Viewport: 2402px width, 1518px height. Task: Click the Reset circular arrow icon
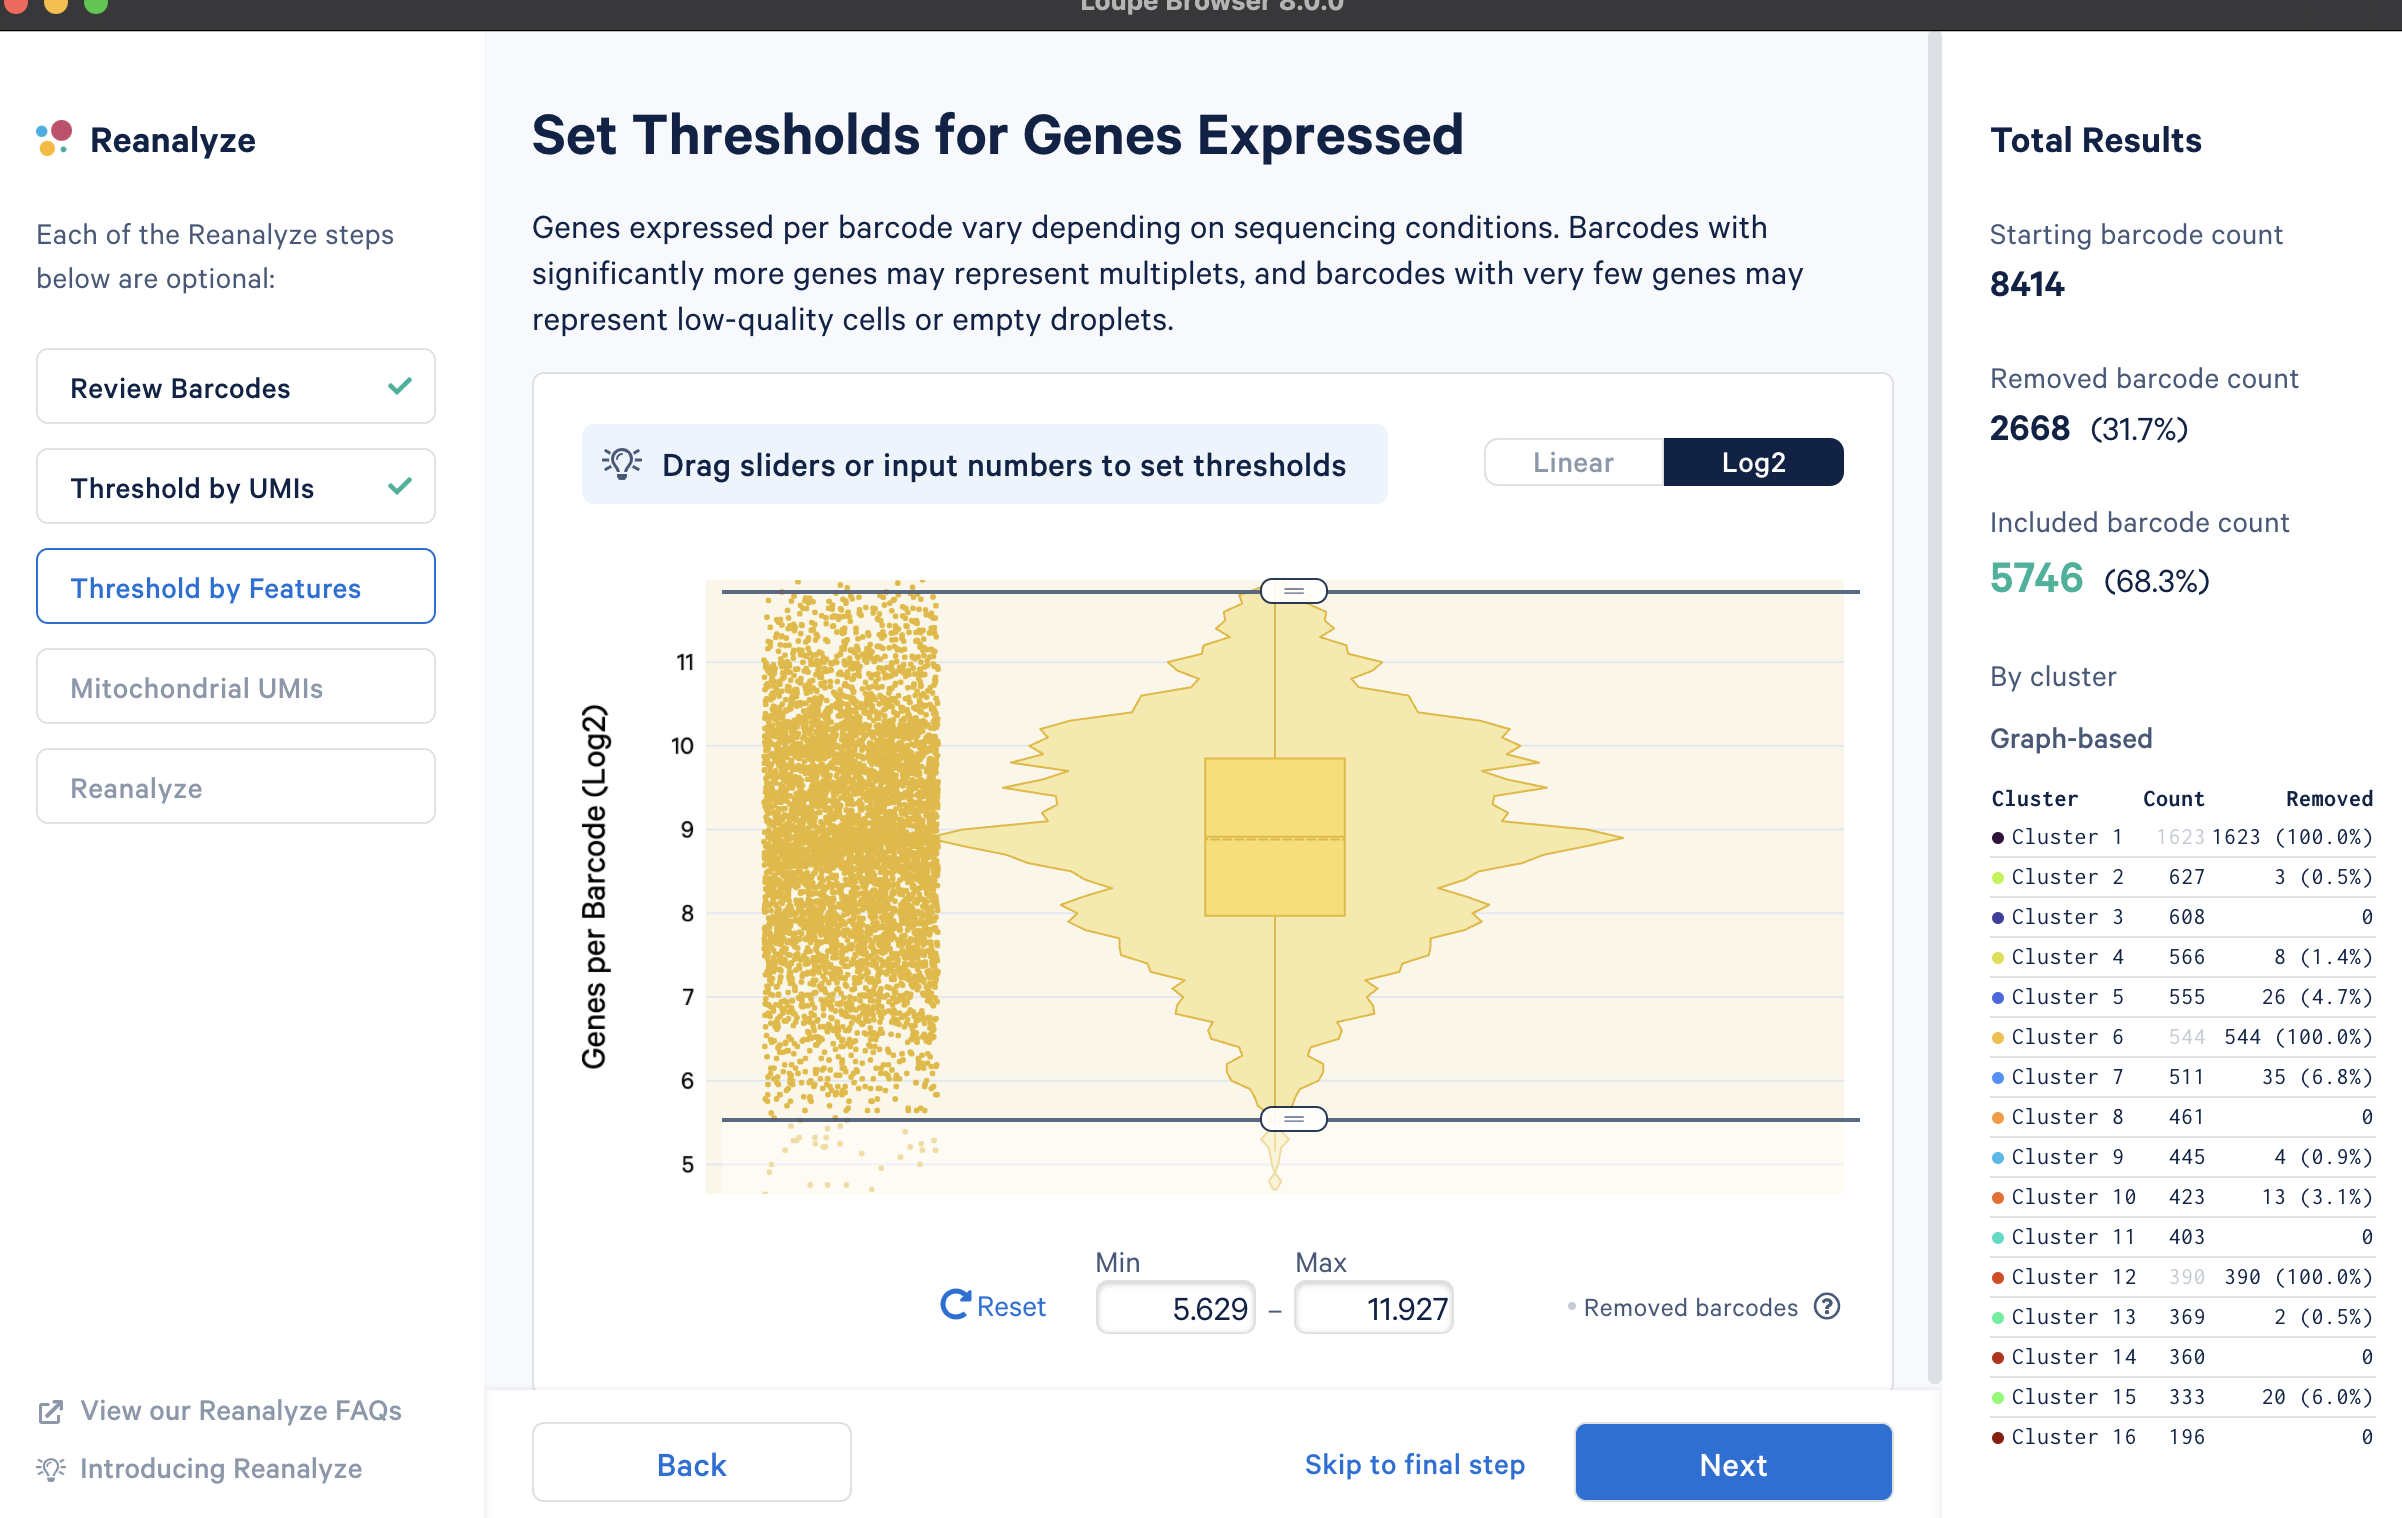pos(955,1304)
